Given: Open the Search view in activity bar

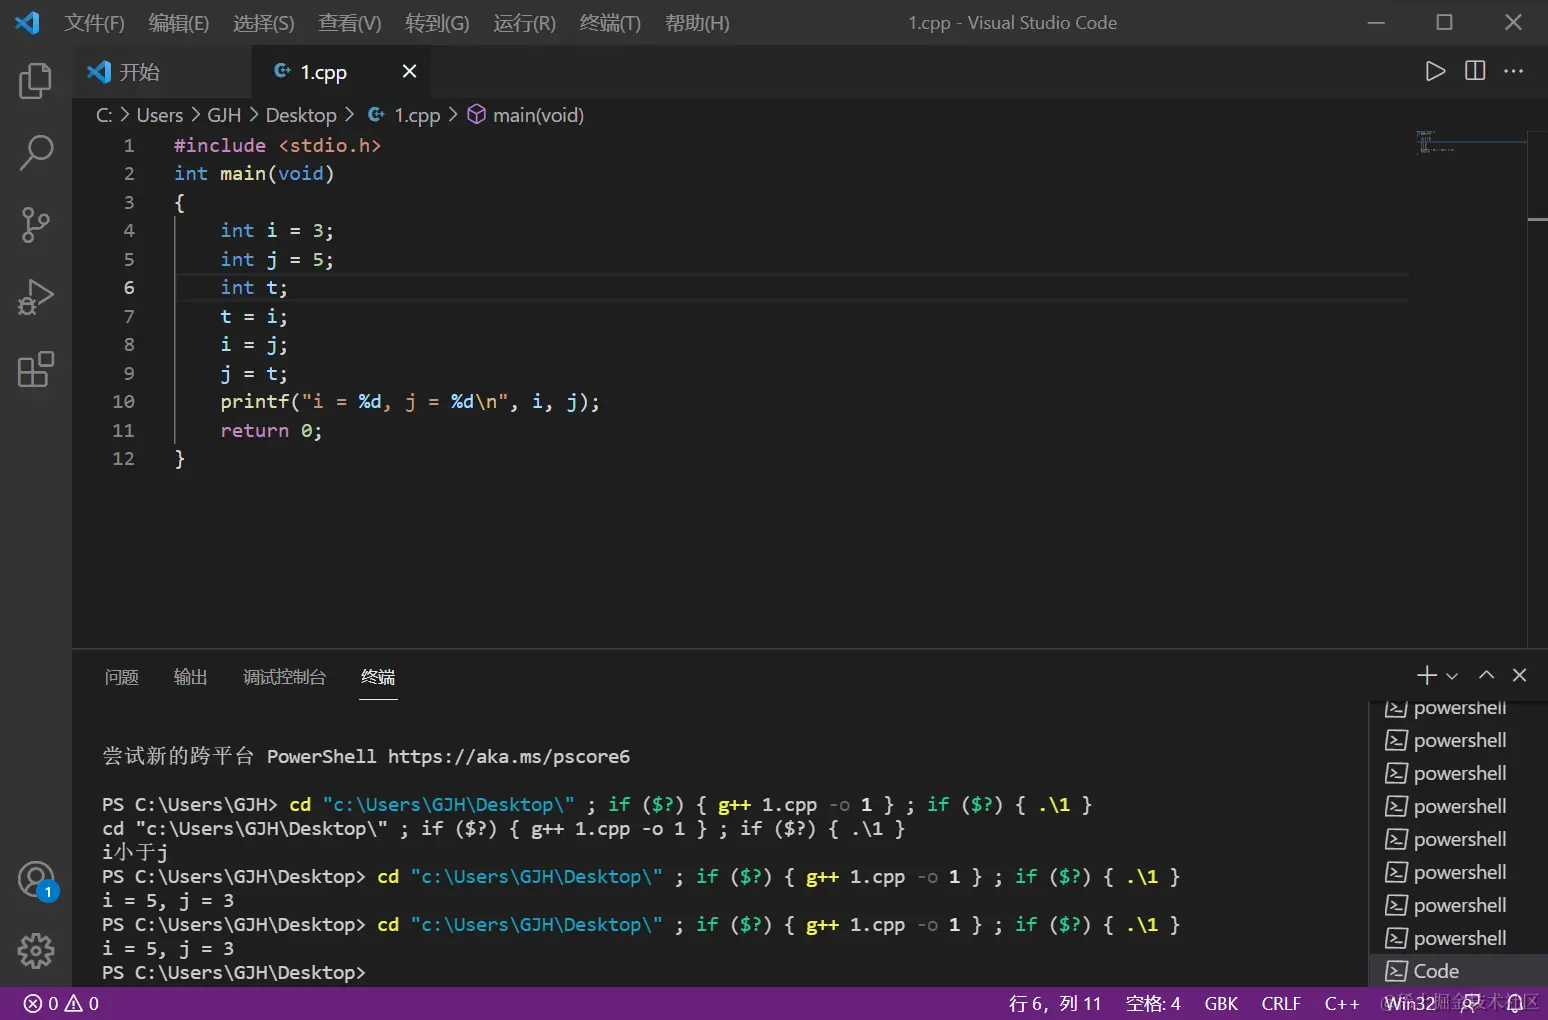Looking at the screenshot, I should pos(36,153).
